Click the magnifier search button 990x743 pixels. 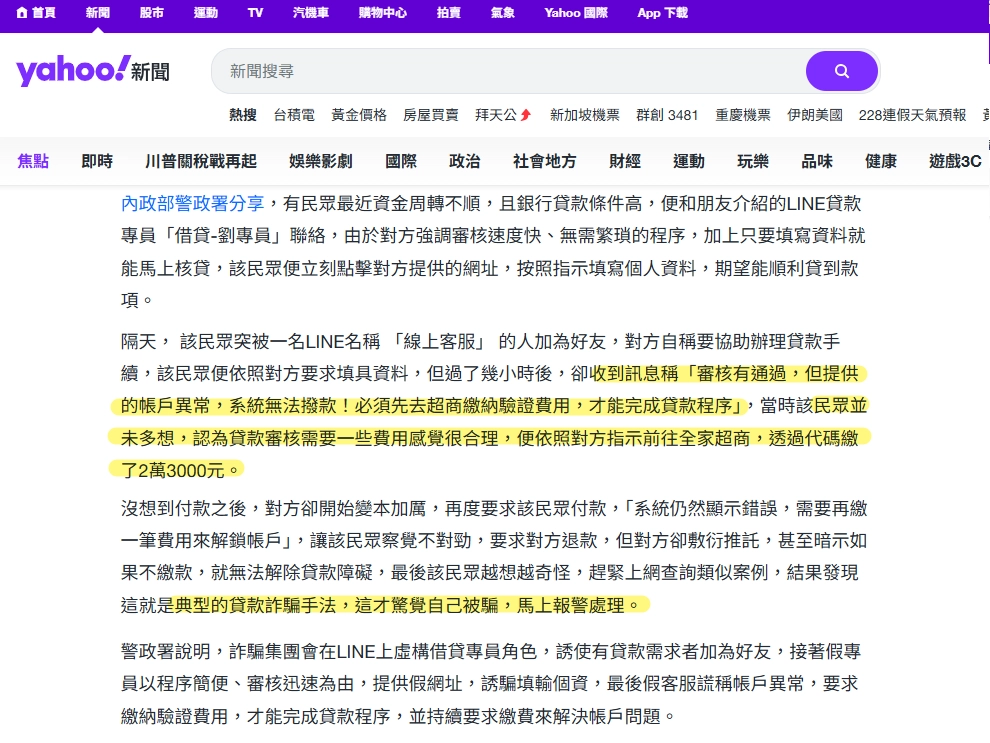(x=841, y=70)
